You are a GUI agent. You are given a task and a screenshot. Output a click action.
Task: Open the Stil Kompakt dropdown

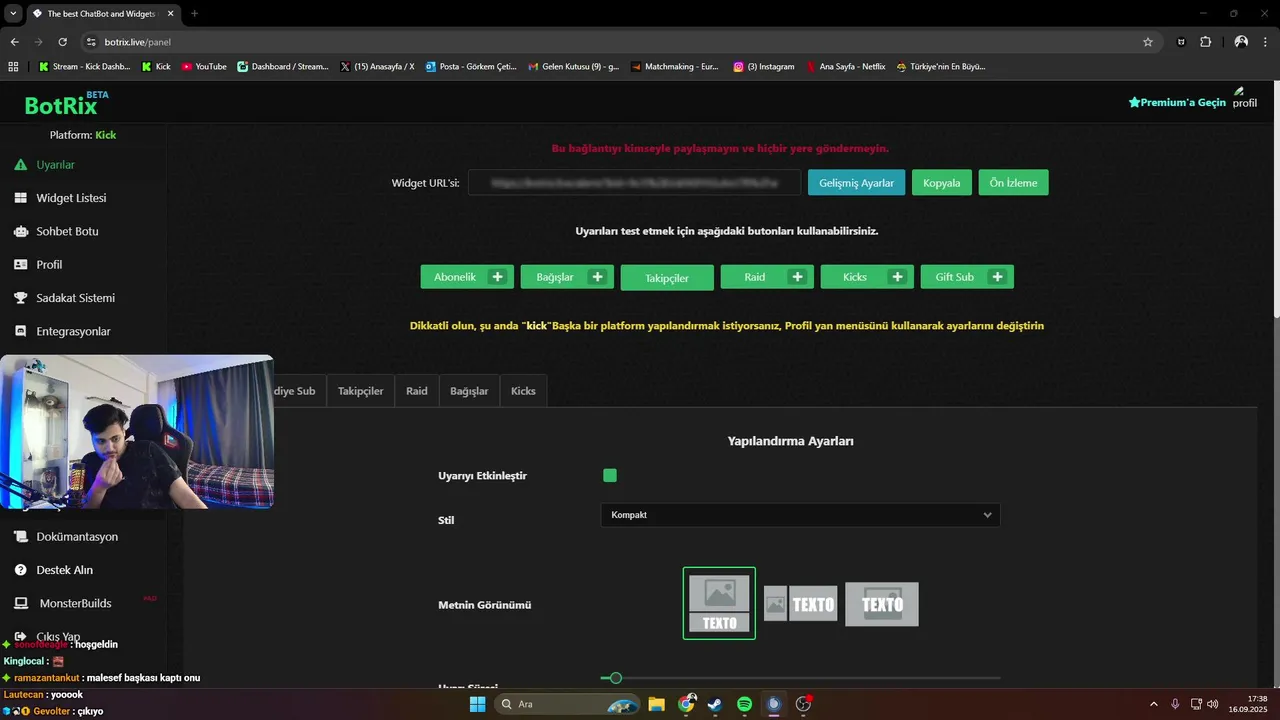click(800, 515)
